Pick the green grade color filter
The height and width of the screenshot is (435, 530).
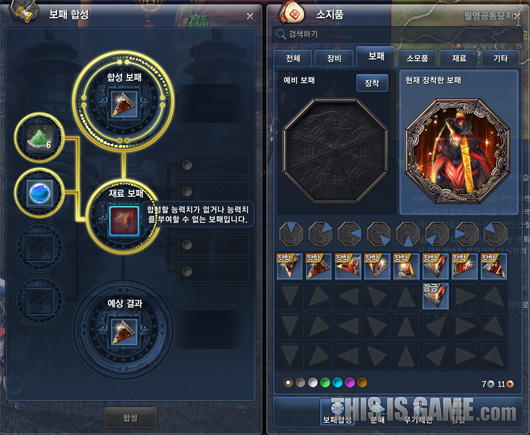(x=325, y=383)
